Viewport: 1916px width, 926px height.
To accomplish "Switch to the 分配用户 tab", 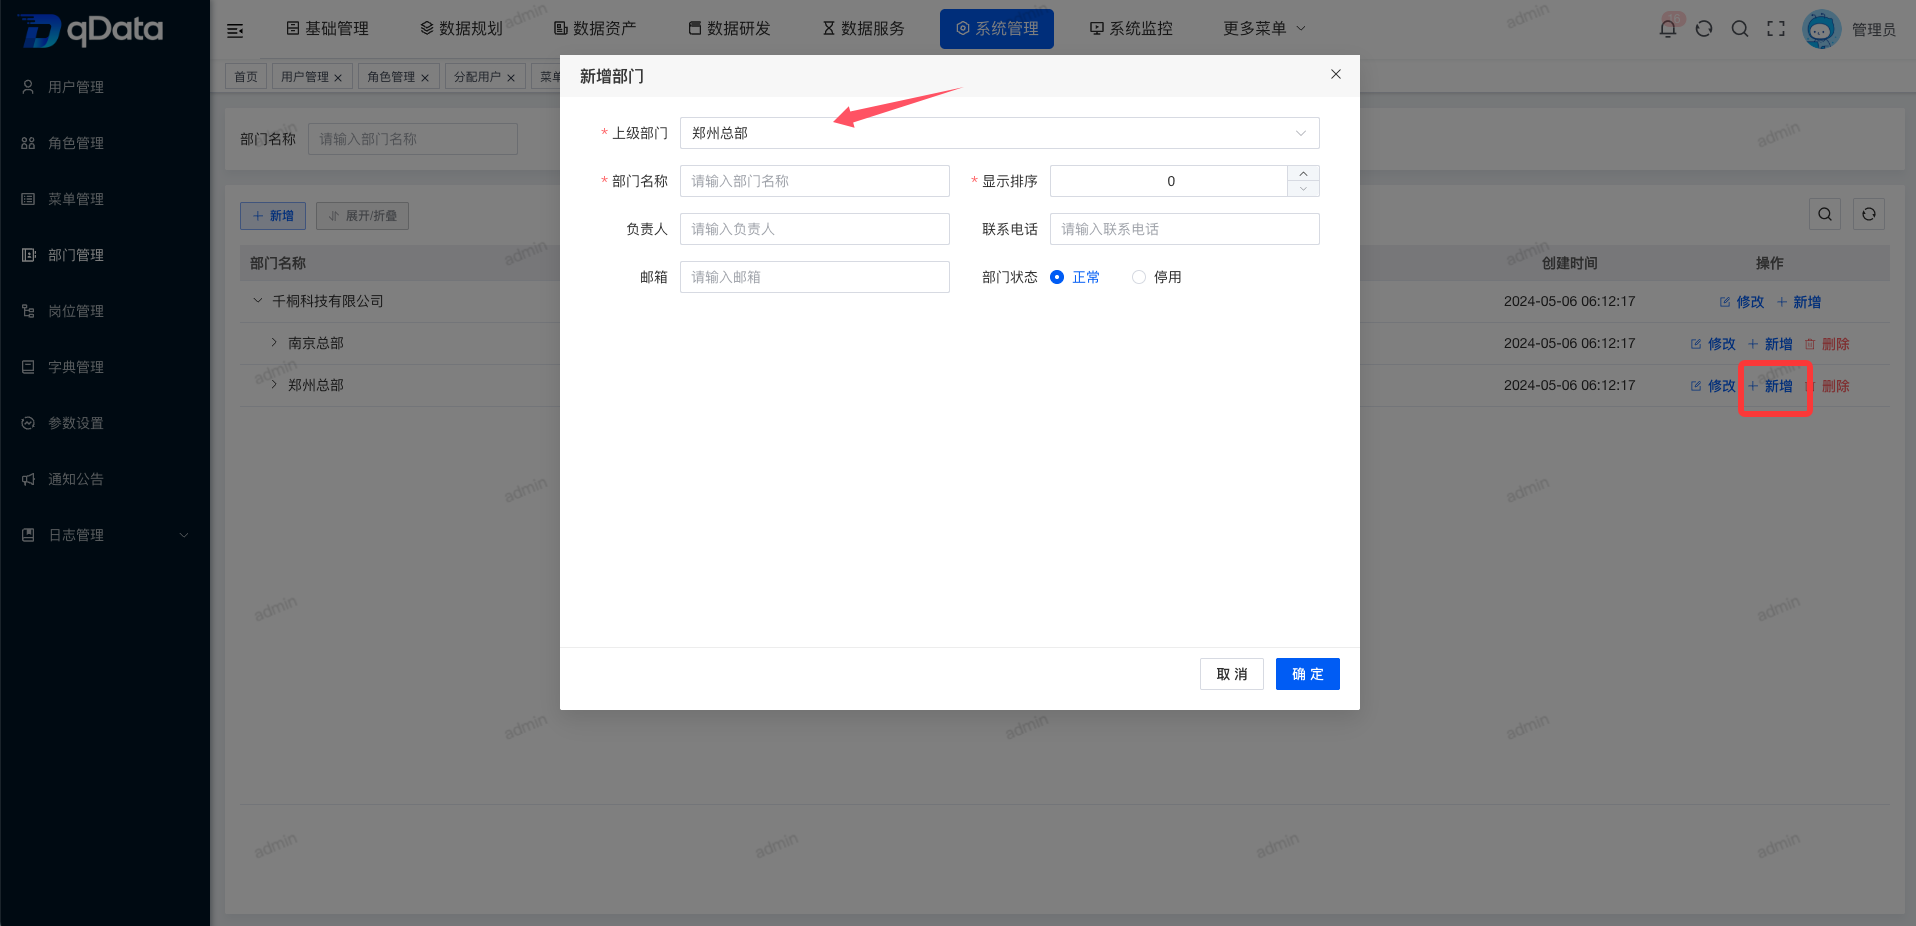I will point(477,77).
